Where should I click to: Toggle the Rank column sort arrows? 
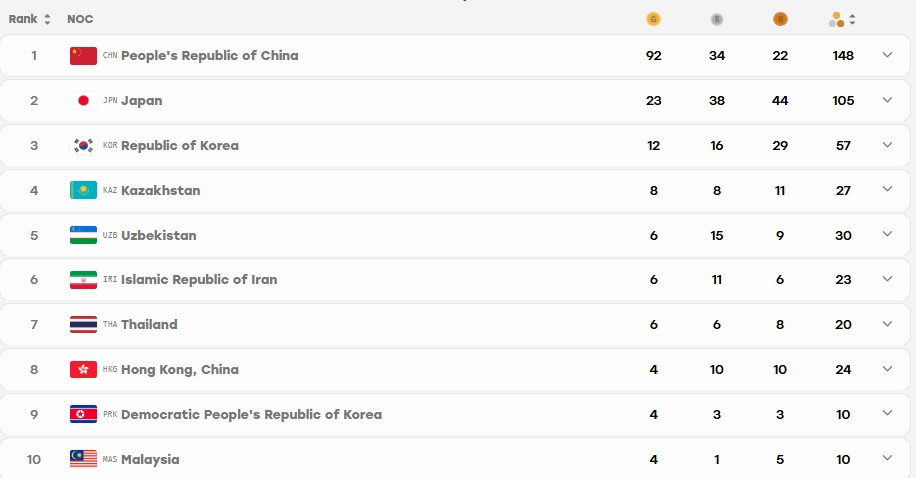point(47,19)
